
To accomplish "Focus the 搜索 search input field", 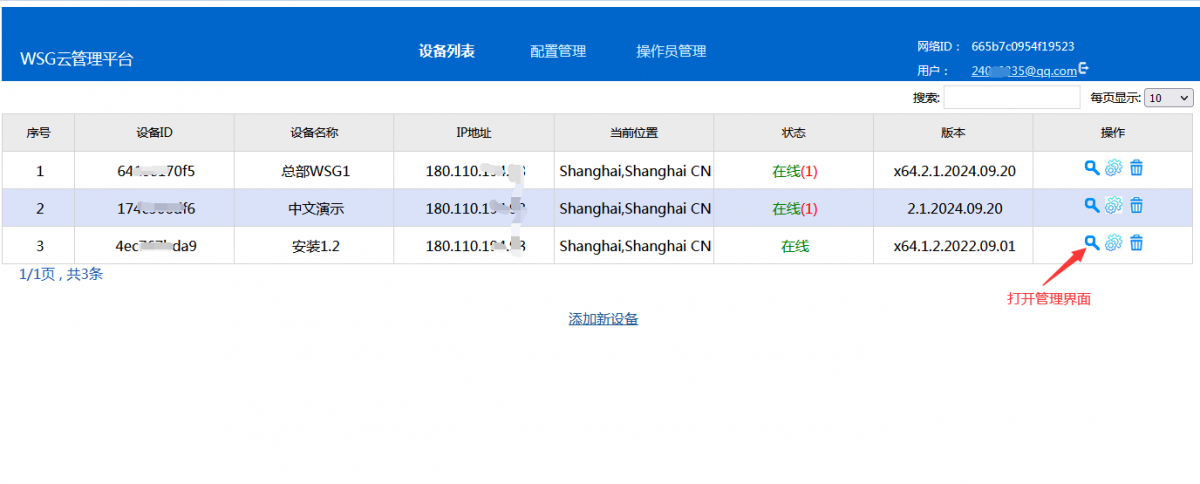I will click(1011, 98).
